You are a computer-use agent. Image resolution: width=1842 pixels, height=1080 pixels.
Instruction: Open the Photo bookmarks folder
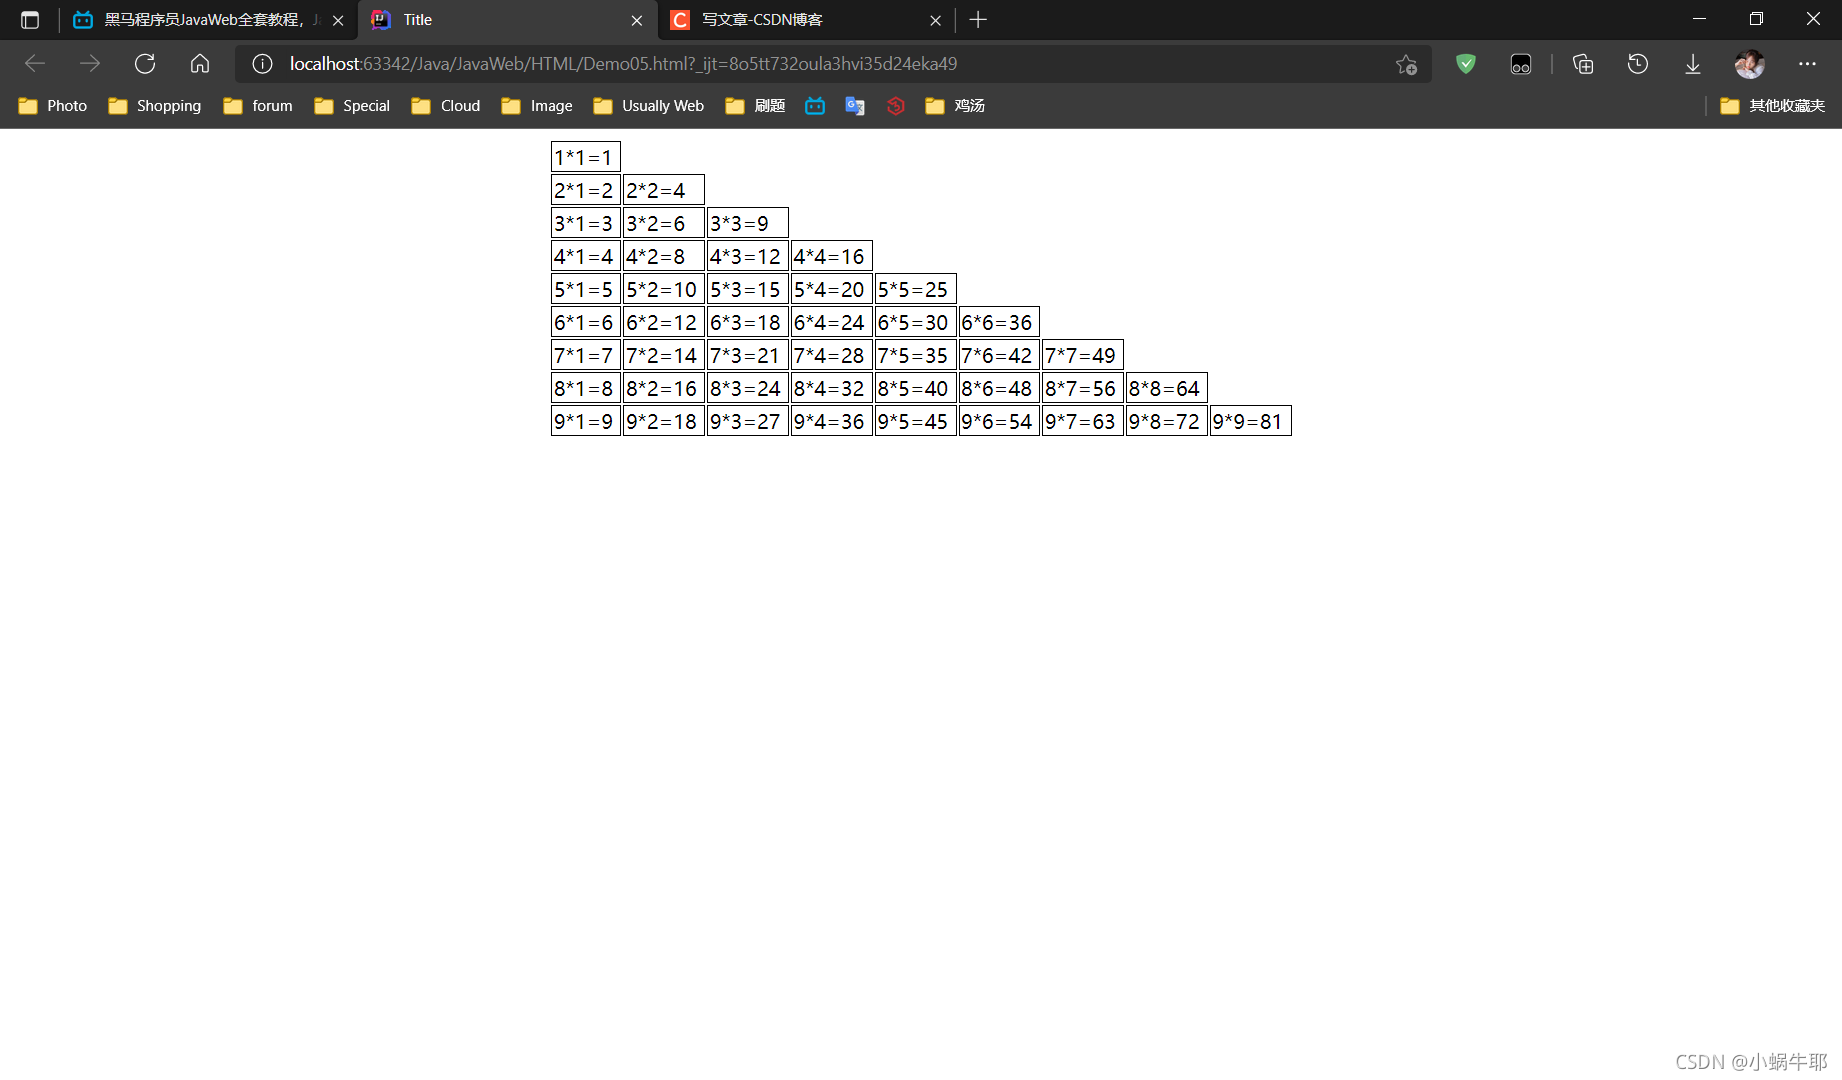click(x=53, y=106)
